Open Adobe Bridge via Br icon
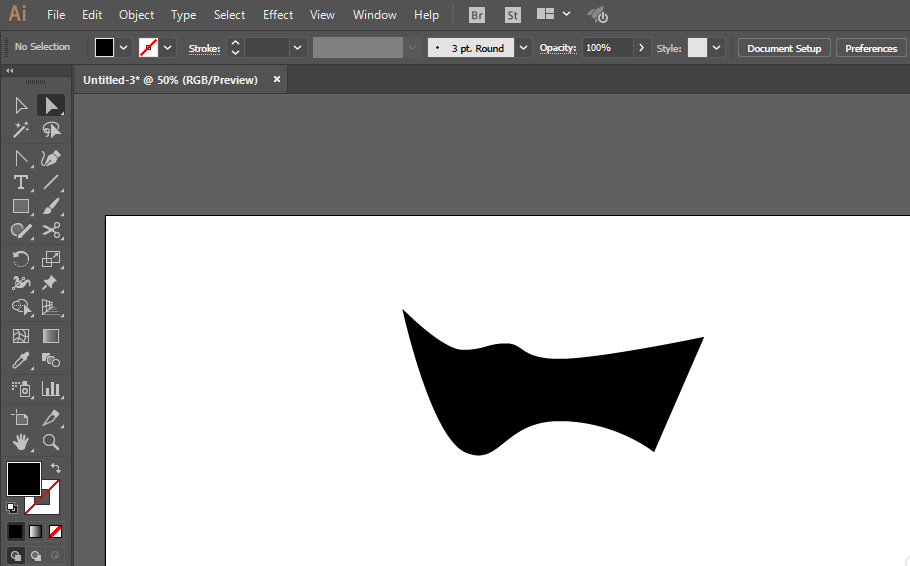This screenshot has height=566, width=910. tap(477, 15)
